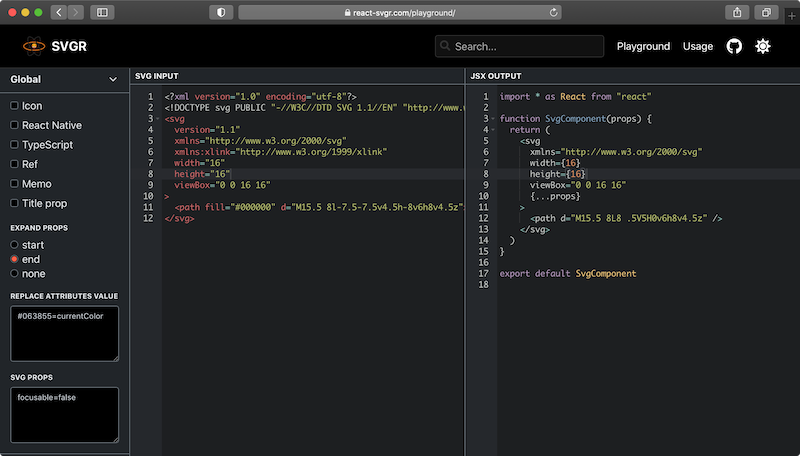This screenshot has width=800, height=456.
Task: Click the search magnifier icon
Action: coord(445,46)
